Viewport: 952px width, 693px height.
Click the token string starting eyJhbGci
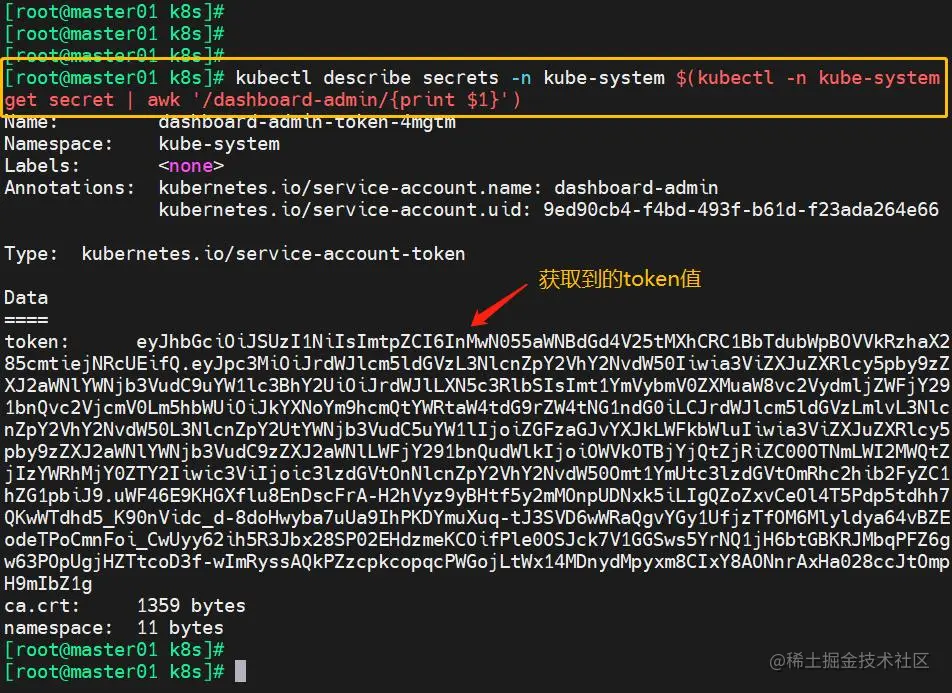[543, 342]
